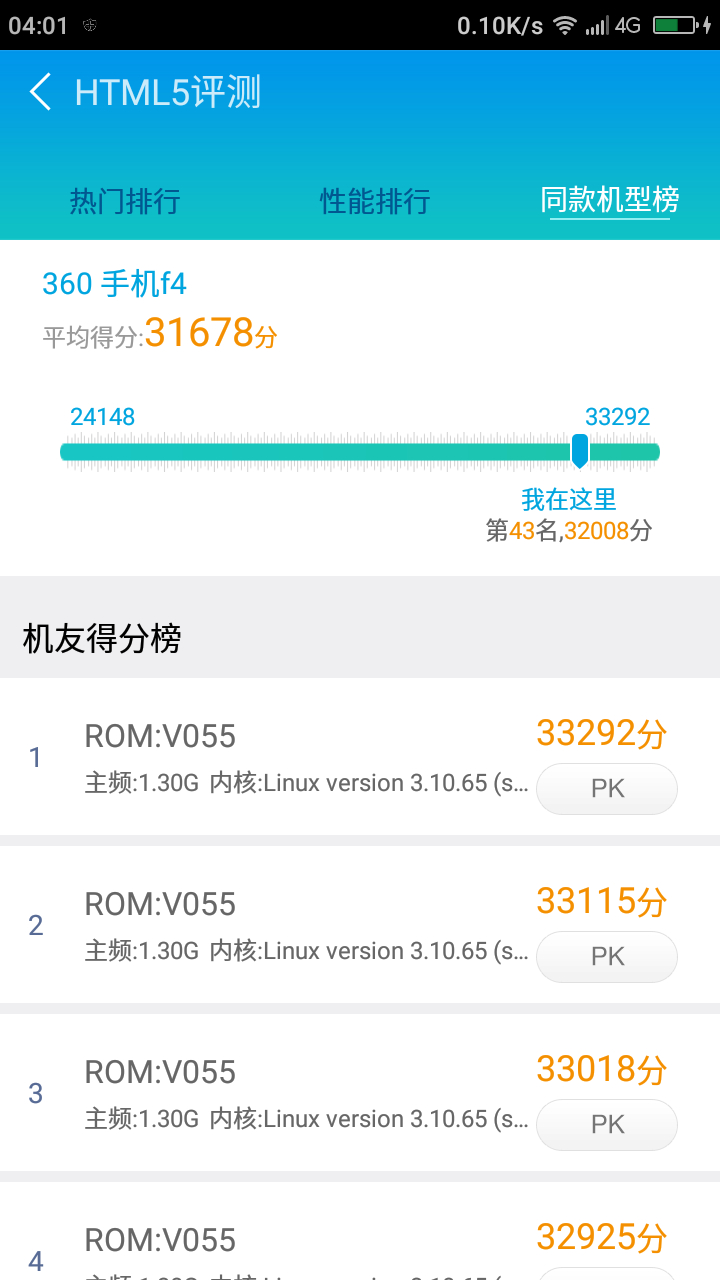Tap the HTML5评测 page title
Screen dimensions: 720x1280
167,92
